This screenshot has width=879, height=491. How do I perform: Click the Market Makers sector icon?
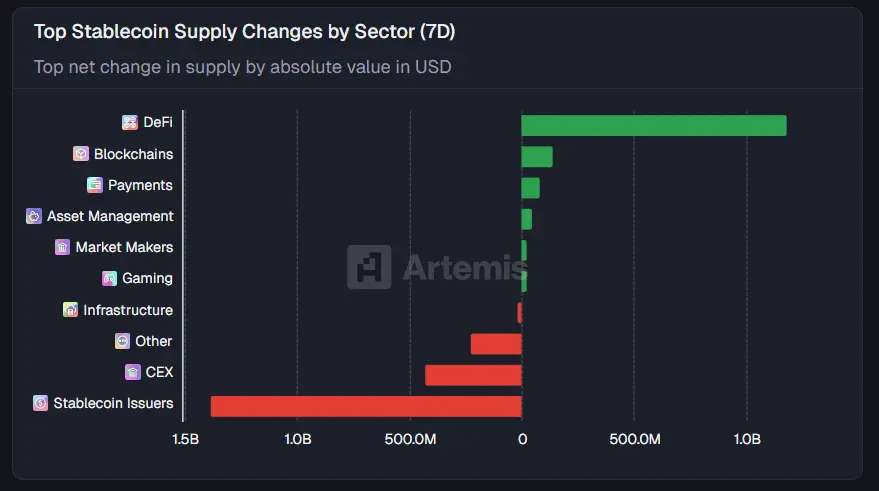pos(62,247)
